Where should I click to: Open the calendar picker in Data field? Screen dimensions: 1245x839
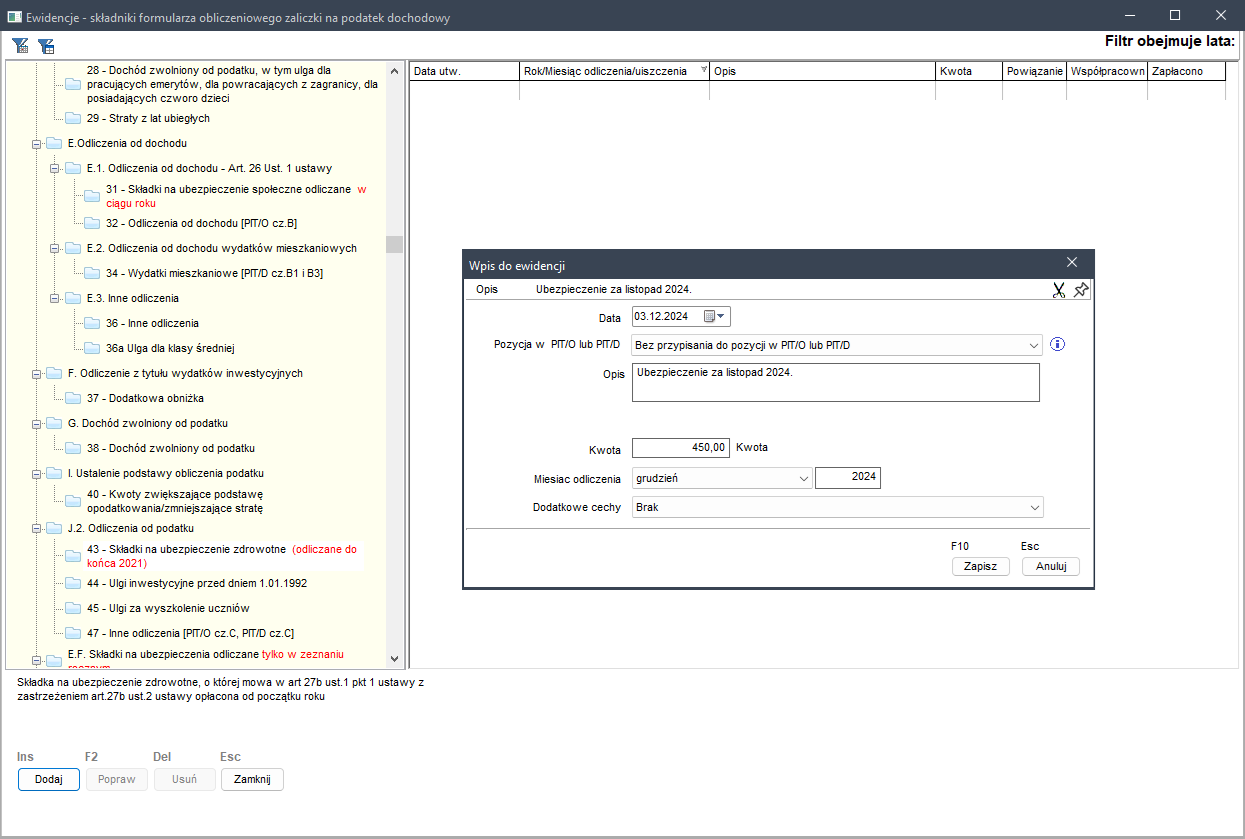point(716,317)
